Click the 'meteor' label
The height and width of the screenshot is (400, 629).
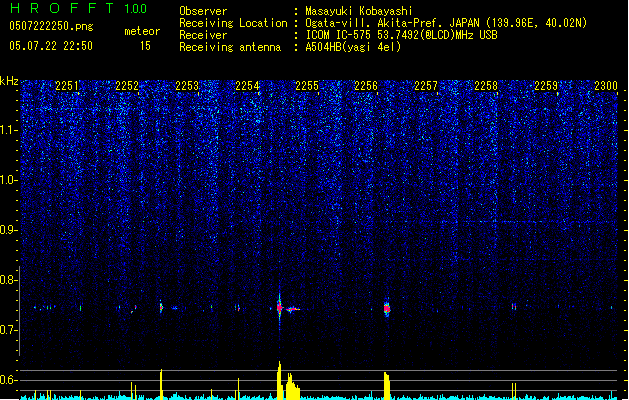(x=142, y=31)
